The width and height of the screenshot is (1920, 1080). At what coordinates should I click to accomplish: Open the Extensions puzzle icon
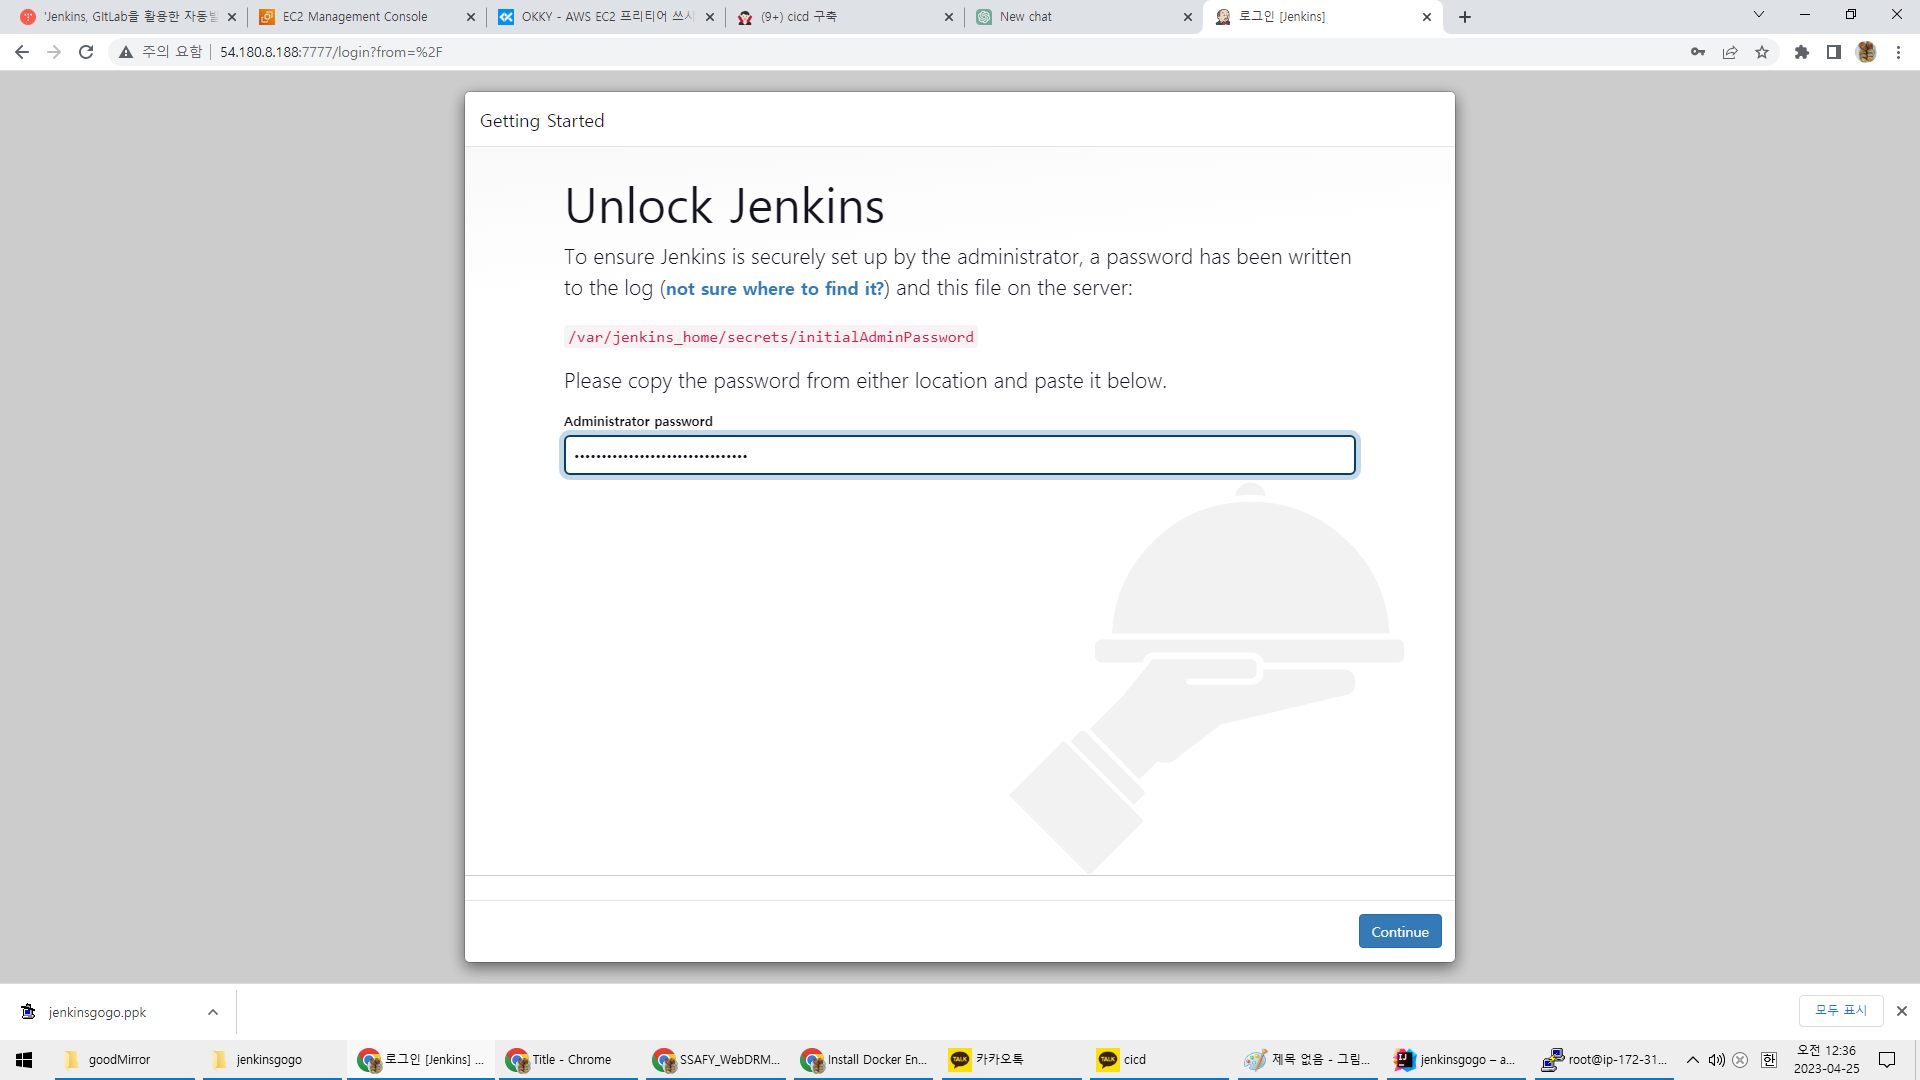1802,52
